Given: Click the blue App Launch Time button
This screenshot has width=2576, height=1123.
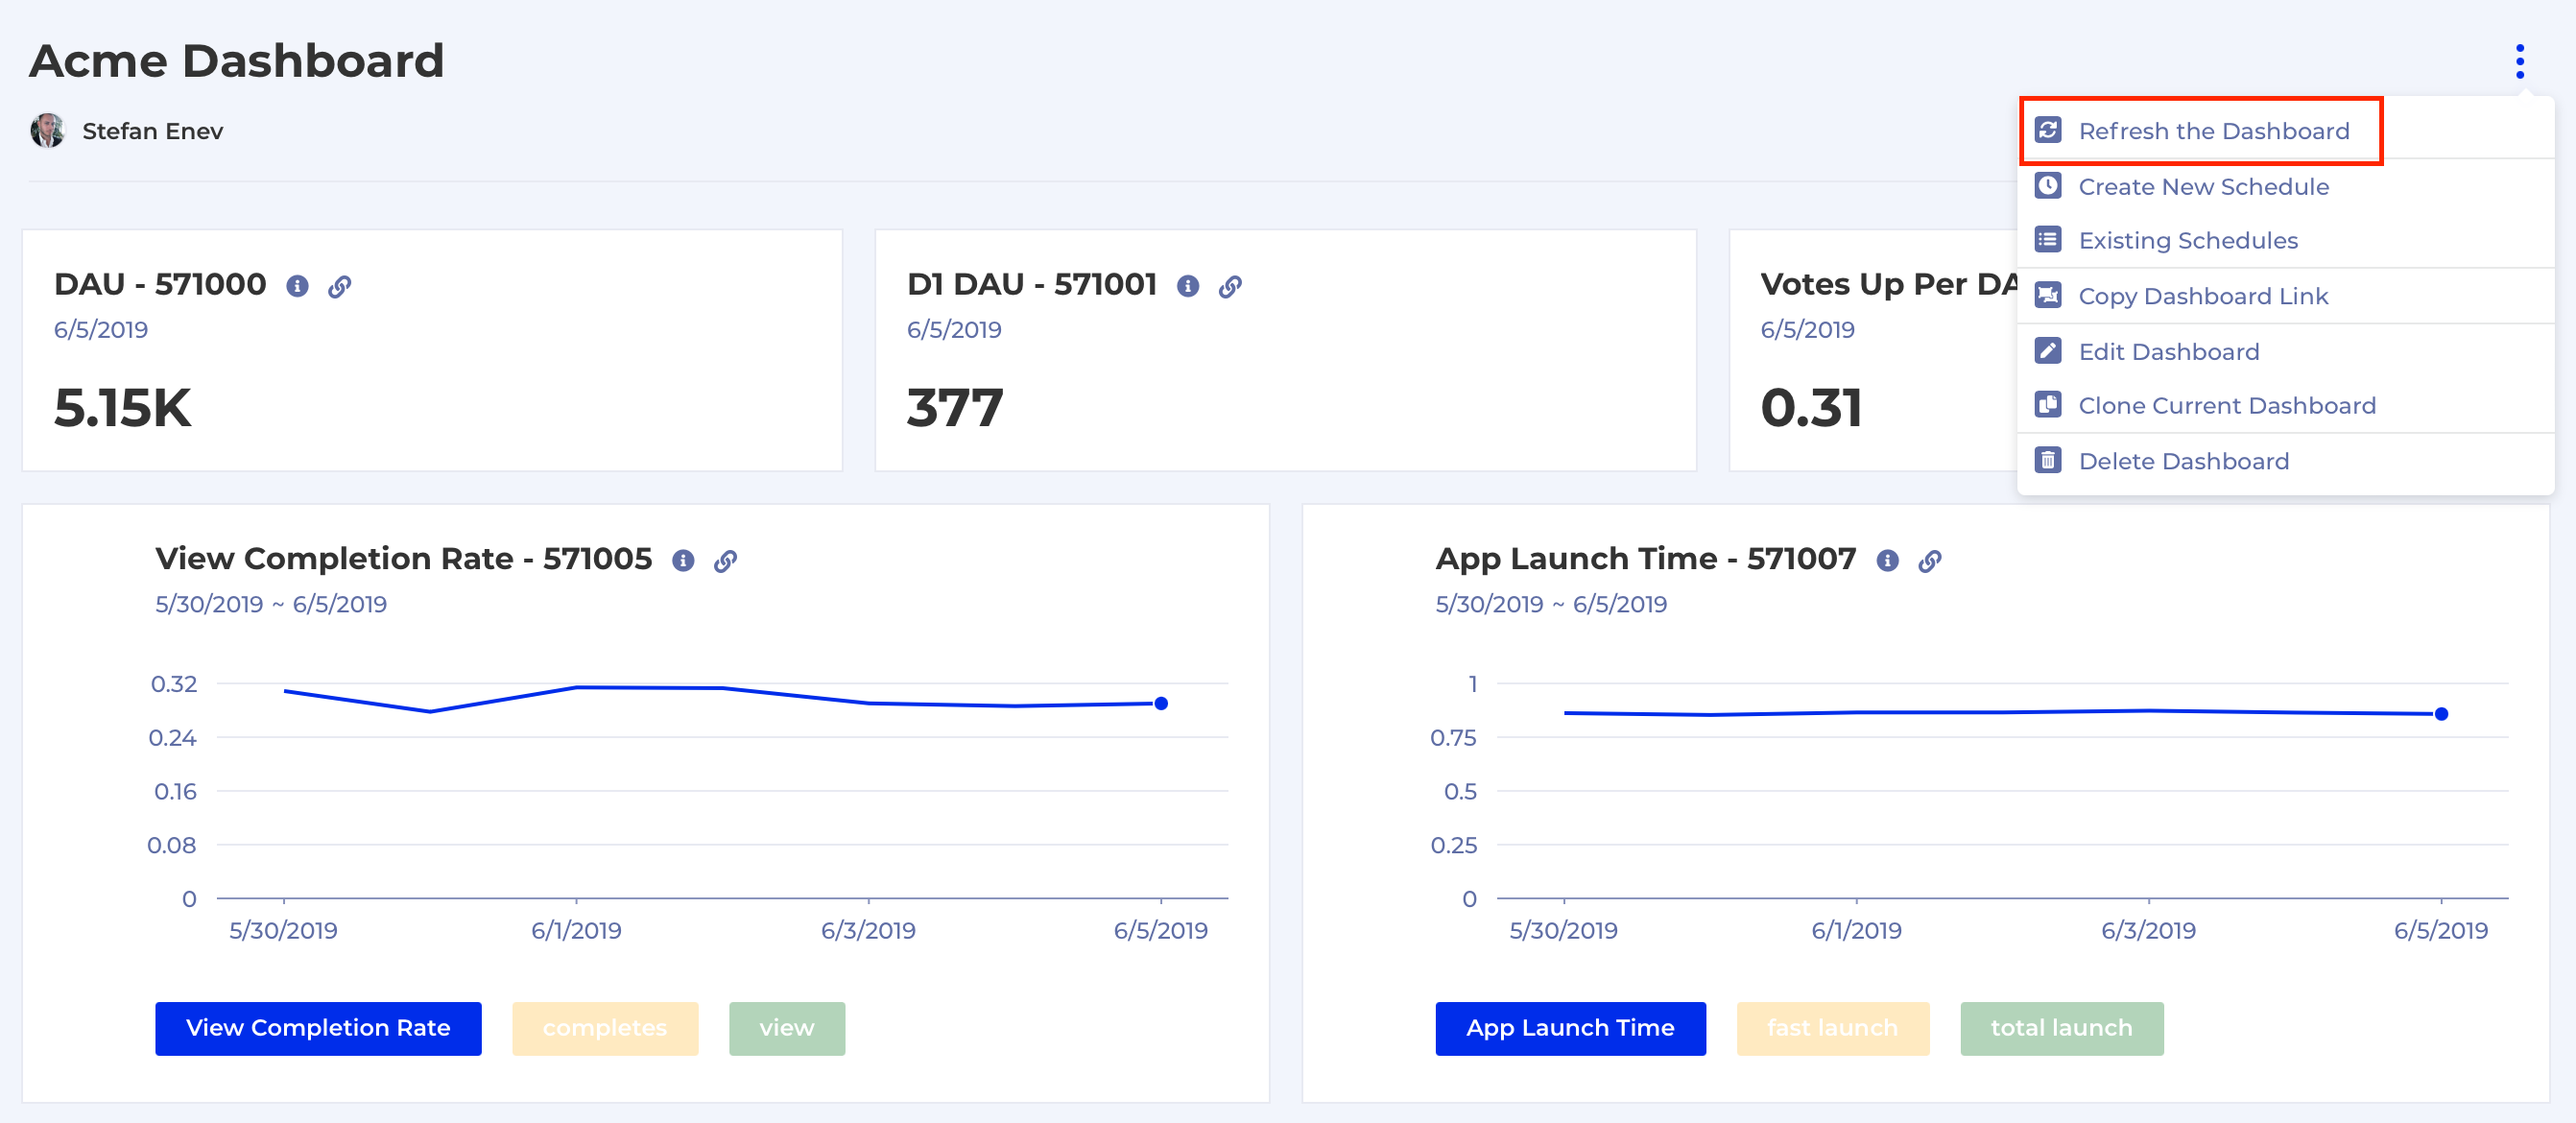Looking at the screenshot, I should coord(1570,1028).
